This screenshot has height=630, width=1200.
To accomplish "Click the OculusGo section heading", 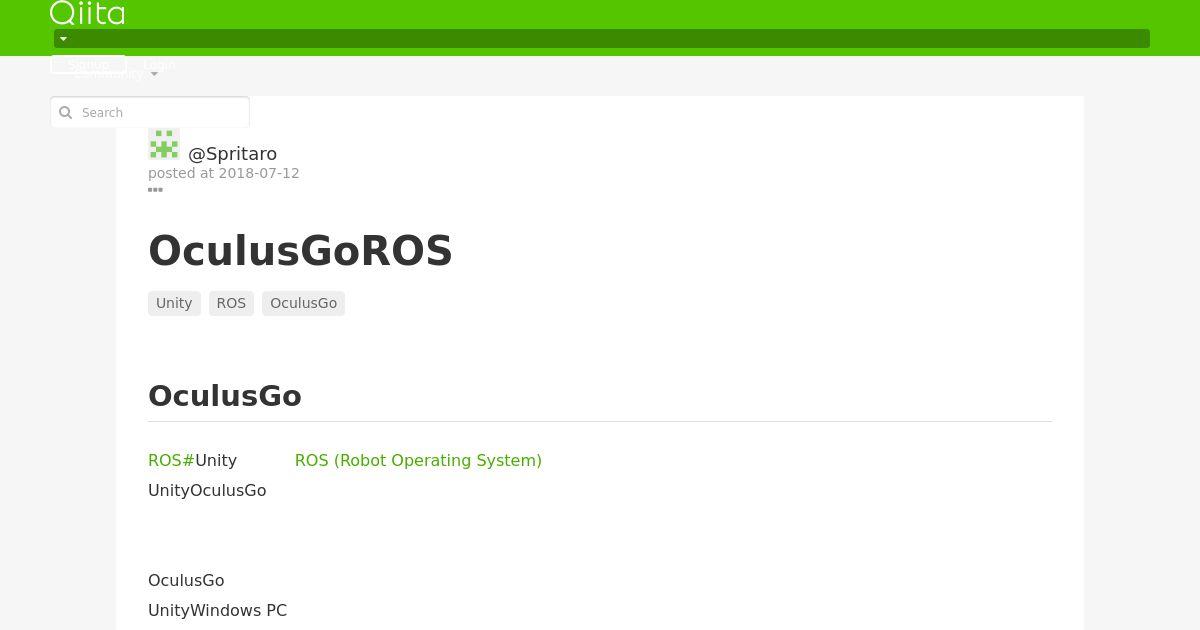I will click(225, 396).
